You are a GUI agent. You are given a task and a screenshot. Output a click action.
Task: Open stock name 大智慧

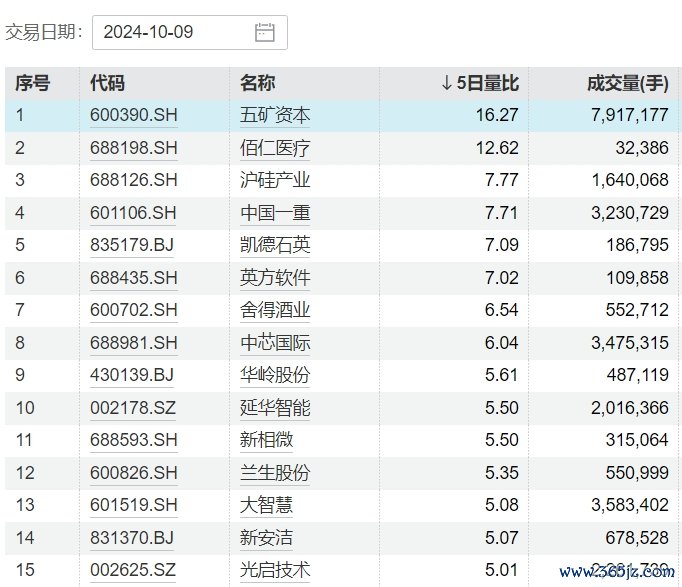pos(266,505)
